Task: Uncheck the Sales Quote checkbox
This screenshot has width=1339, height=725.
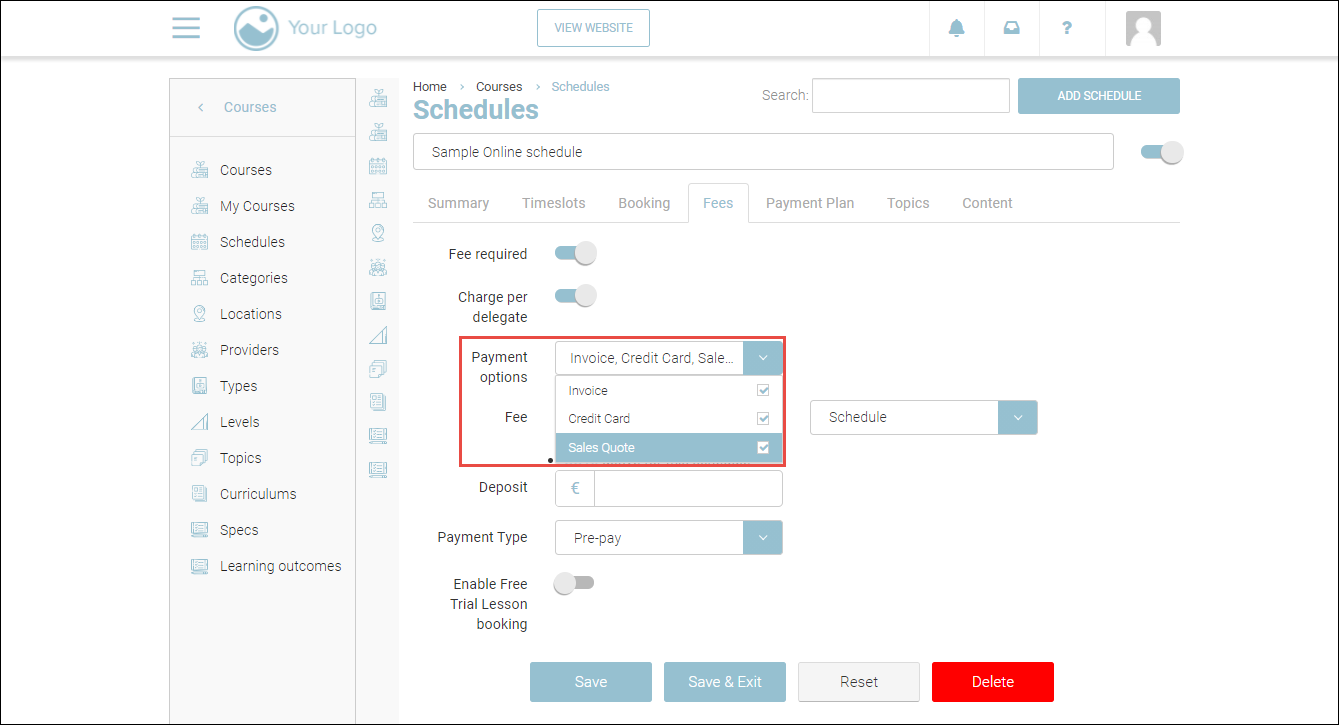Action: click(763, 448)
